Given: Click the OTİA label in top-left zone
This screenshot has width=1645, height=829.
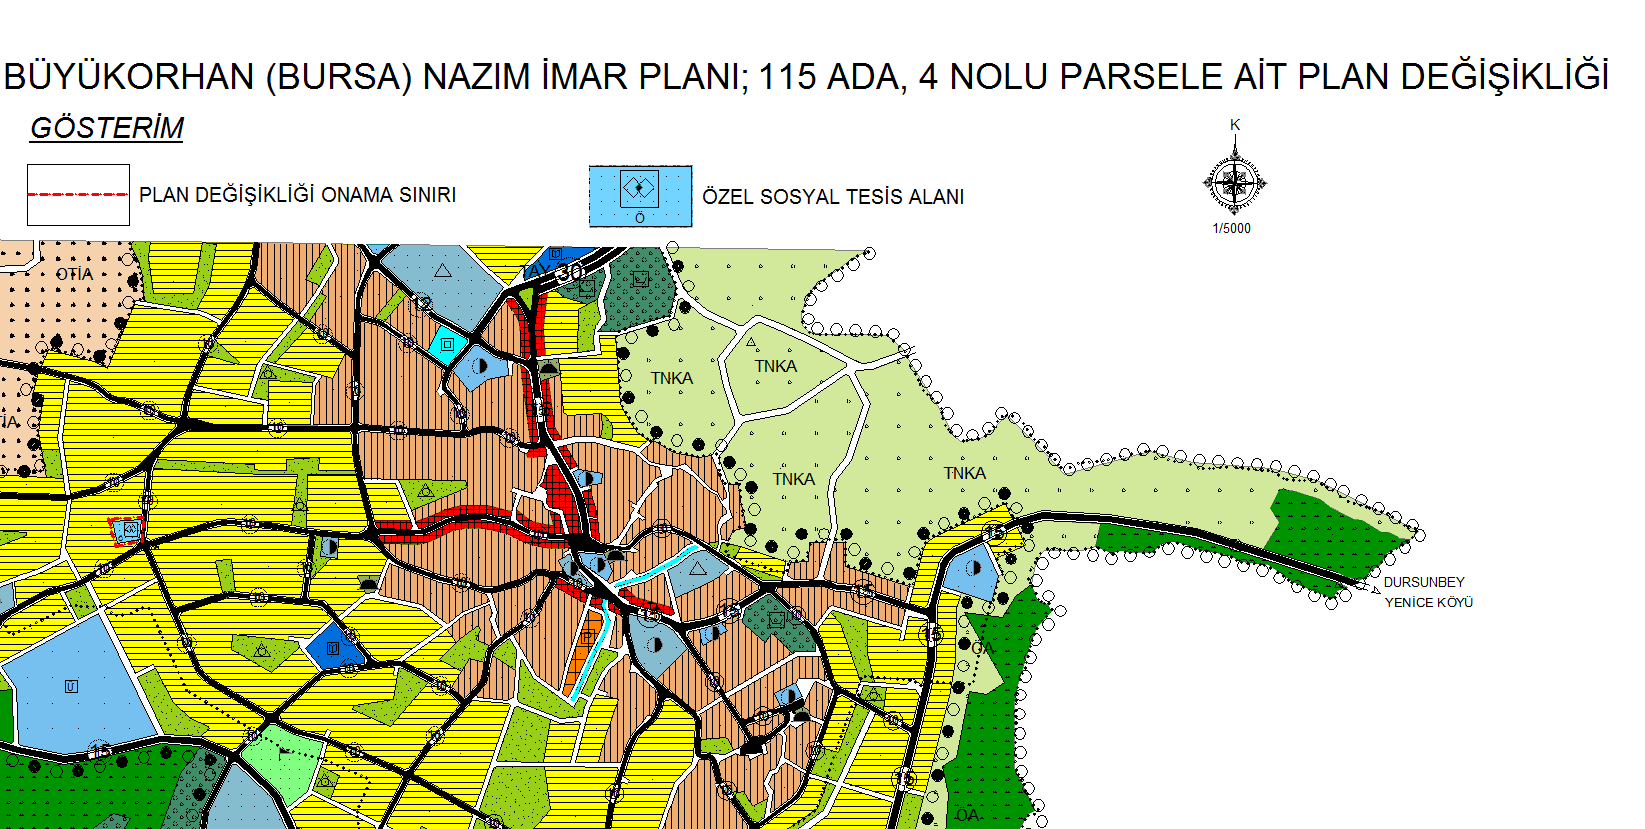Looking at the screenshot, I should 74,274.
